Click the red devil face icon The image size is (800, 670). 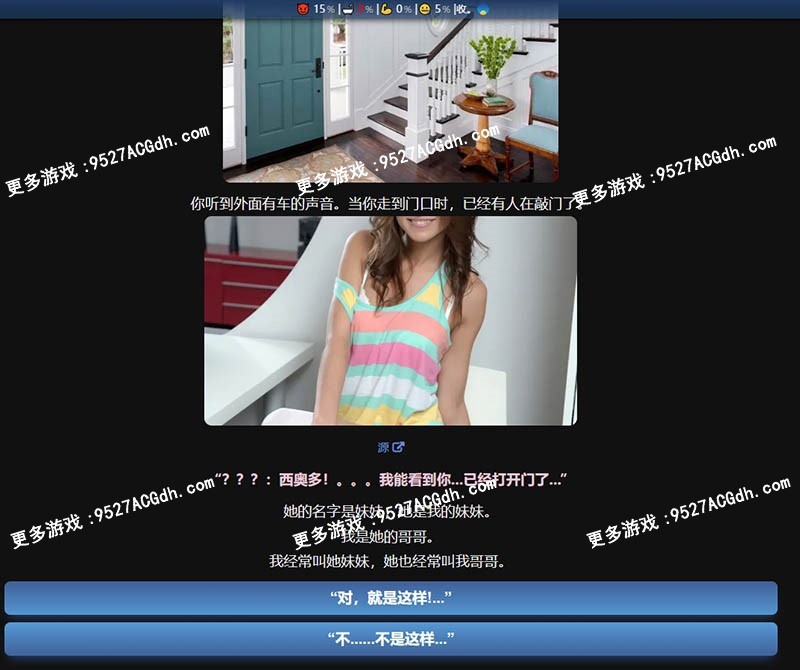point(303,9)
